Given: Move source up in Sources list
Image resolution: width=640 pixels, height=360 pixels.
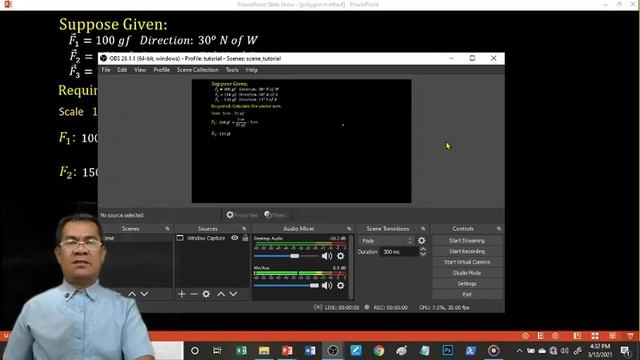Looking at the screenshot, I should click(221, 294).
